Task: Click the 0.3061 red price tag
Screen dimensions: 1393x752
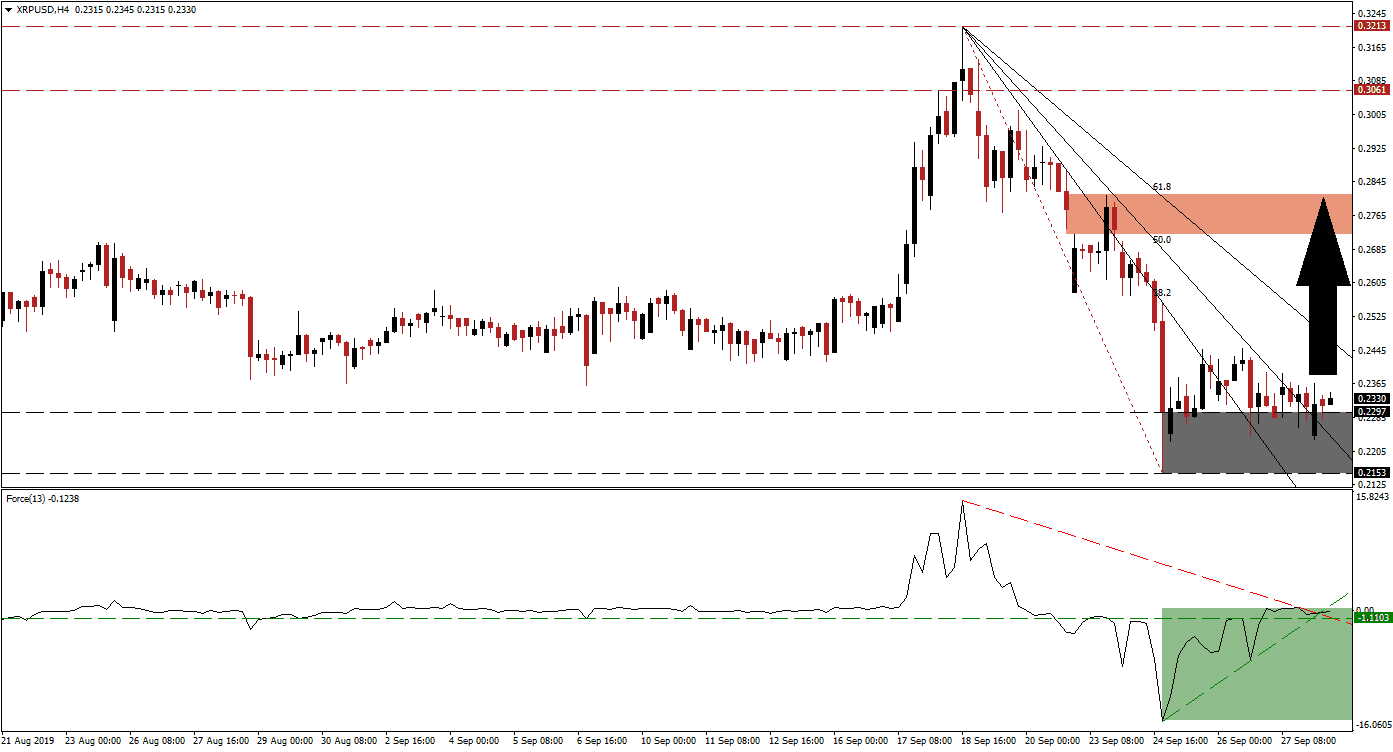Action: [1369, 90]
